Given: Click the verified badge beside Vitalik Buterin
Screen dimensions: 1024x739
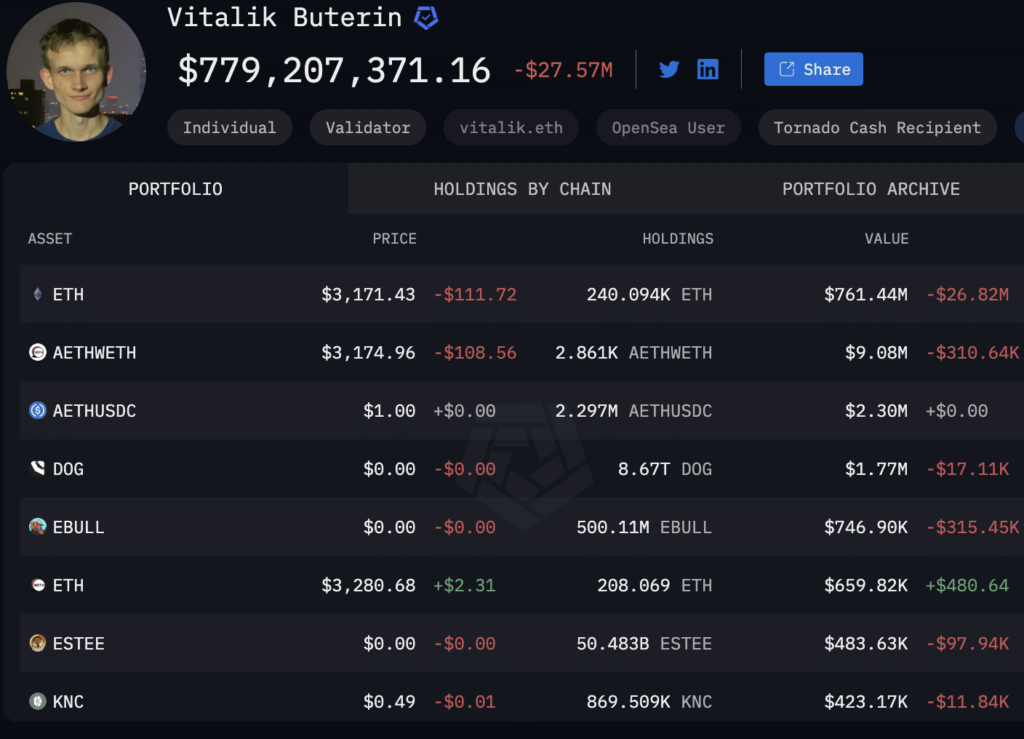Looking at the screenshot, I should point(426,17).
